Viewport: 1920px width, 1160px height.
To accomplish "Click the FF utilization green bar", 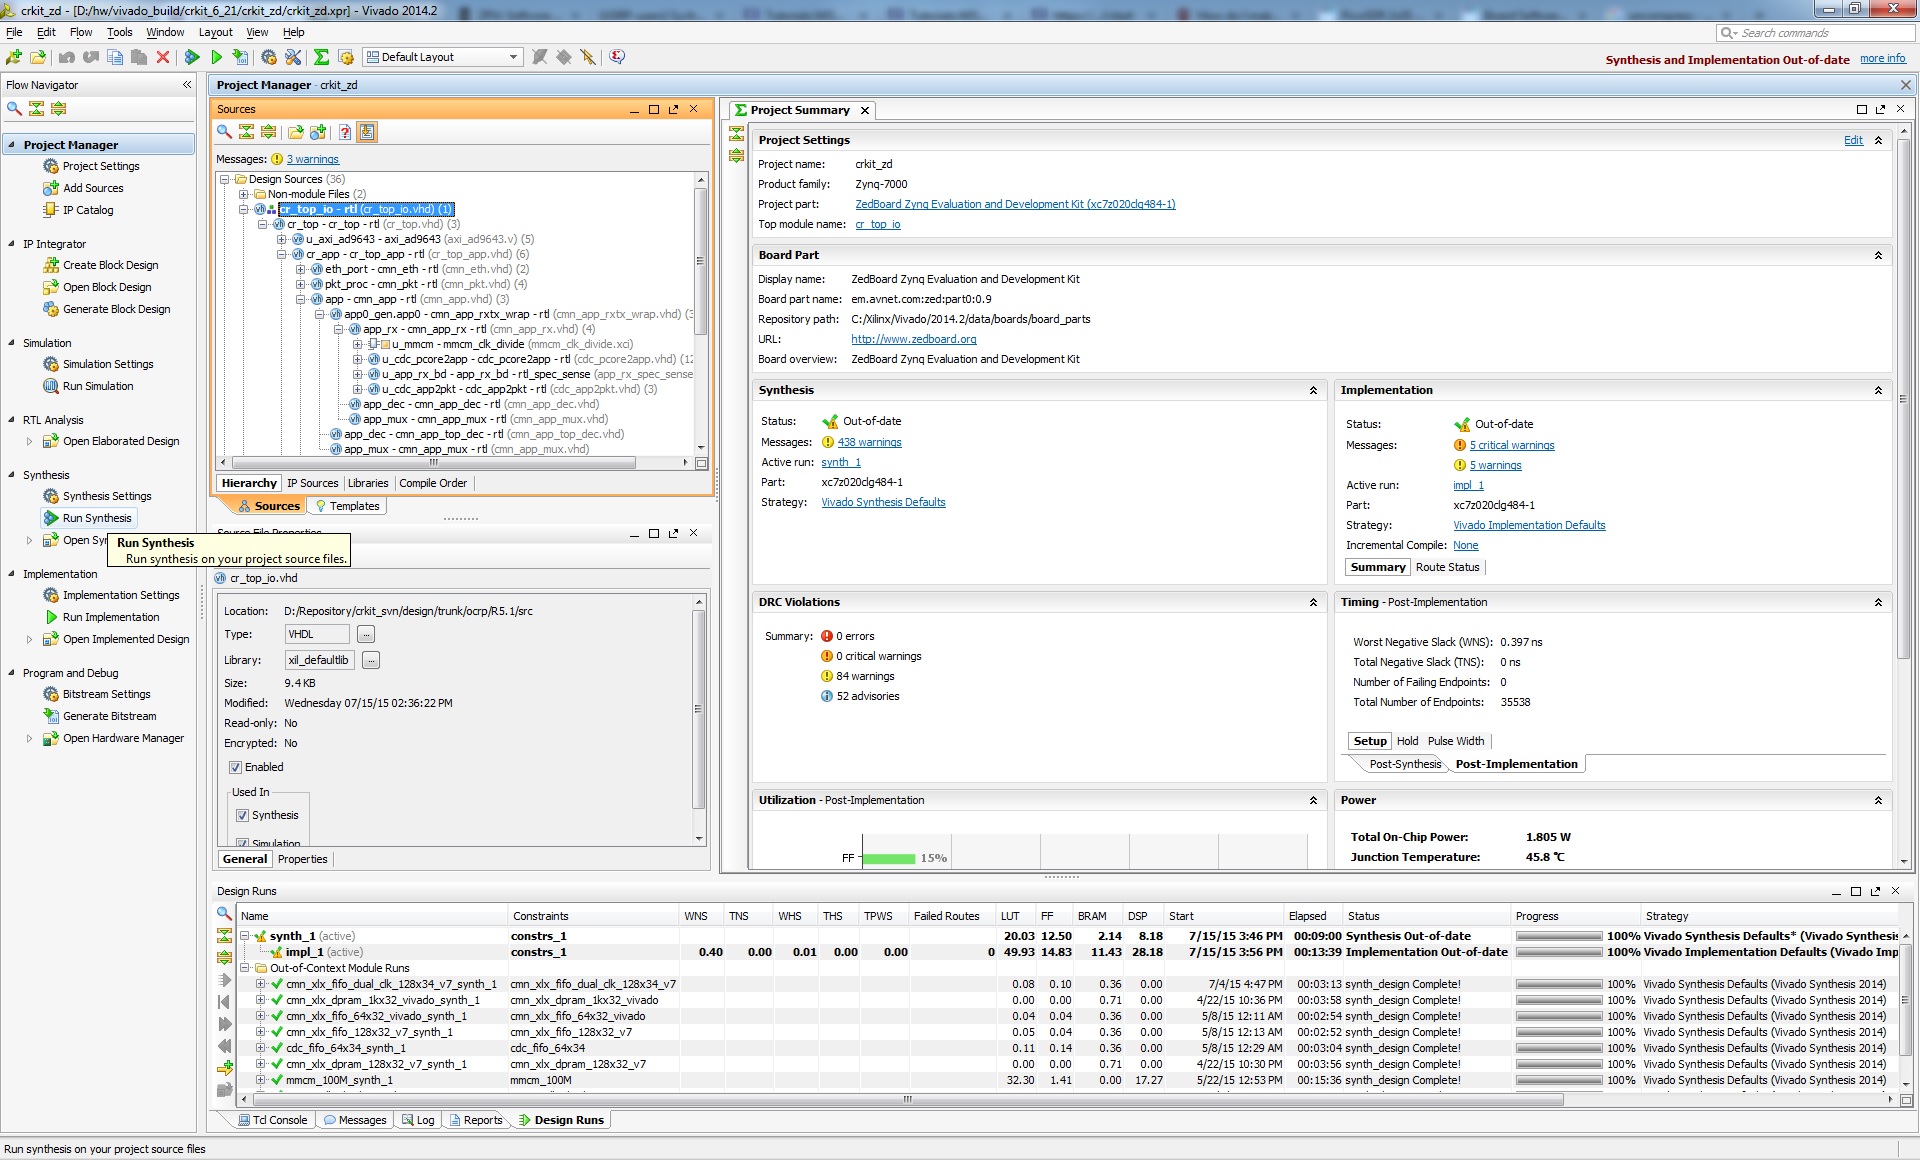I will coord(888,858).
